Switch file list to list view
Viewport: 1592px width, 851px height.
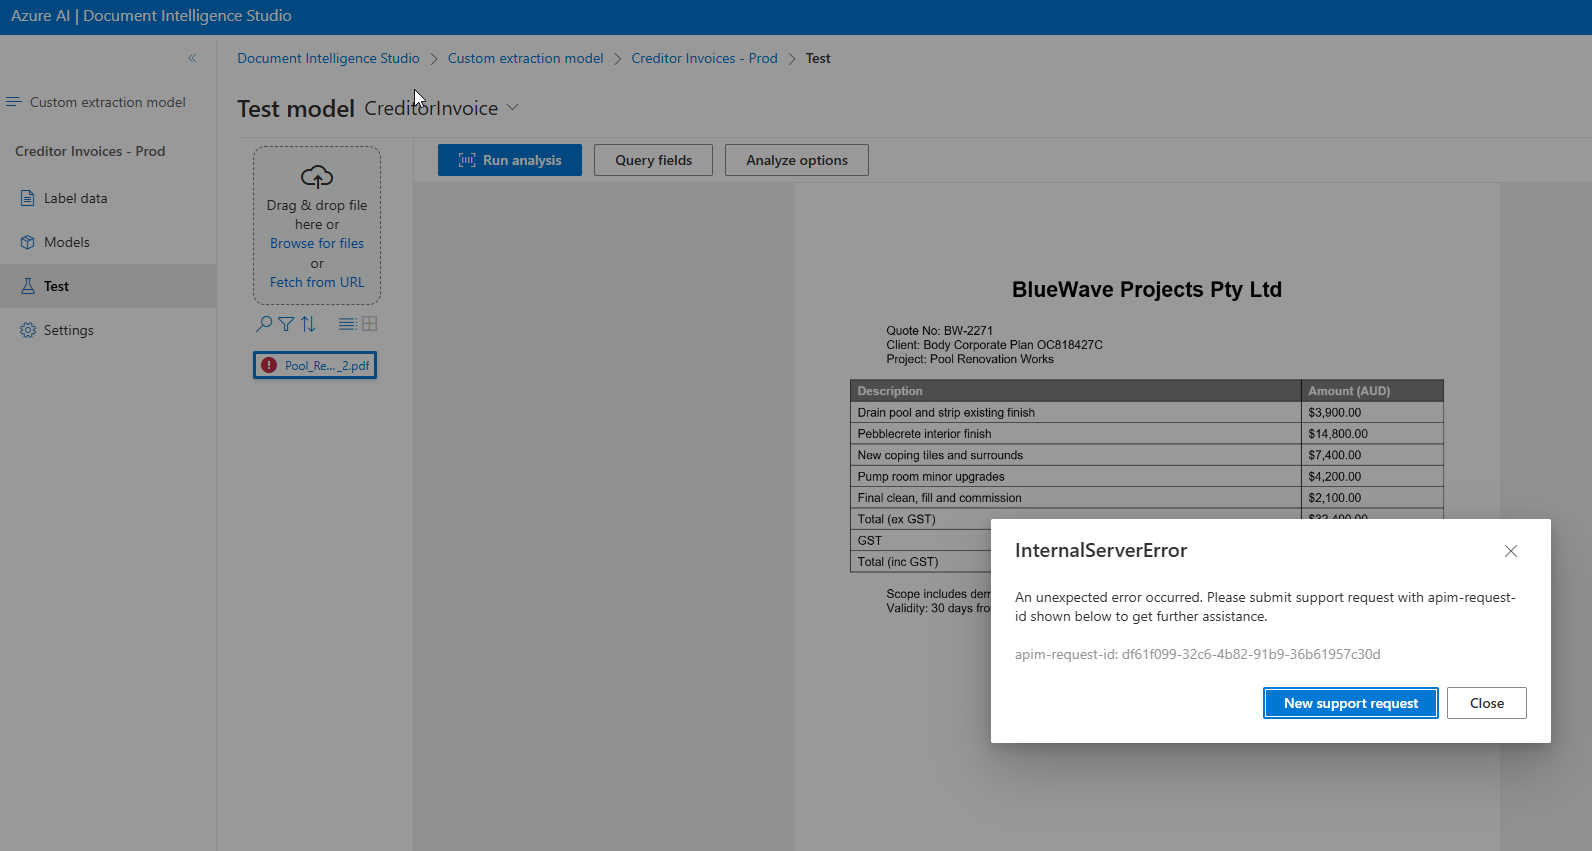pos(347,324)
